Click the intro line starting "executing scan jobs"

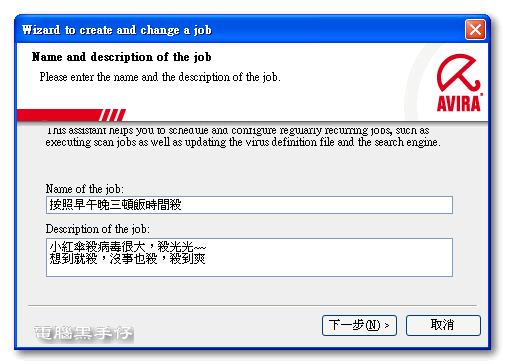pyautogui.click(x=243, y=142)
